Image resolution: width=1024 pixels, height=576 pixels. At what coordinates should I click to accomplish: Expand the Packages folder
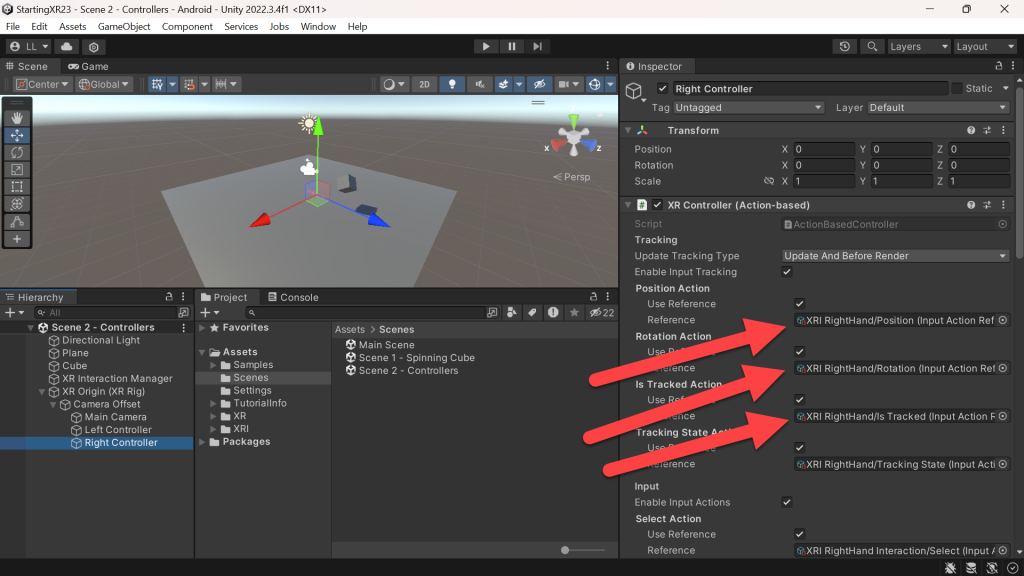[202, 442]
